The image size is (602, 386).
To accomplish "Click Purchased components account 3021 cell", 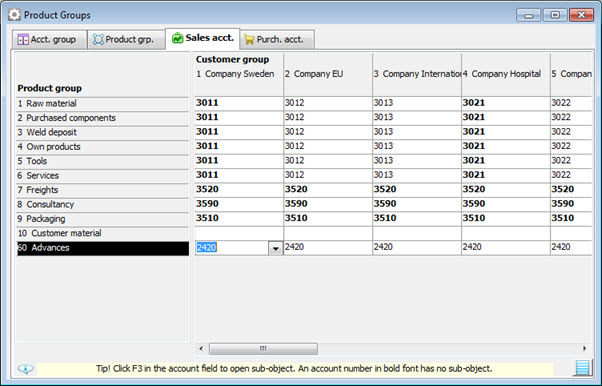I will pos(506,118).
